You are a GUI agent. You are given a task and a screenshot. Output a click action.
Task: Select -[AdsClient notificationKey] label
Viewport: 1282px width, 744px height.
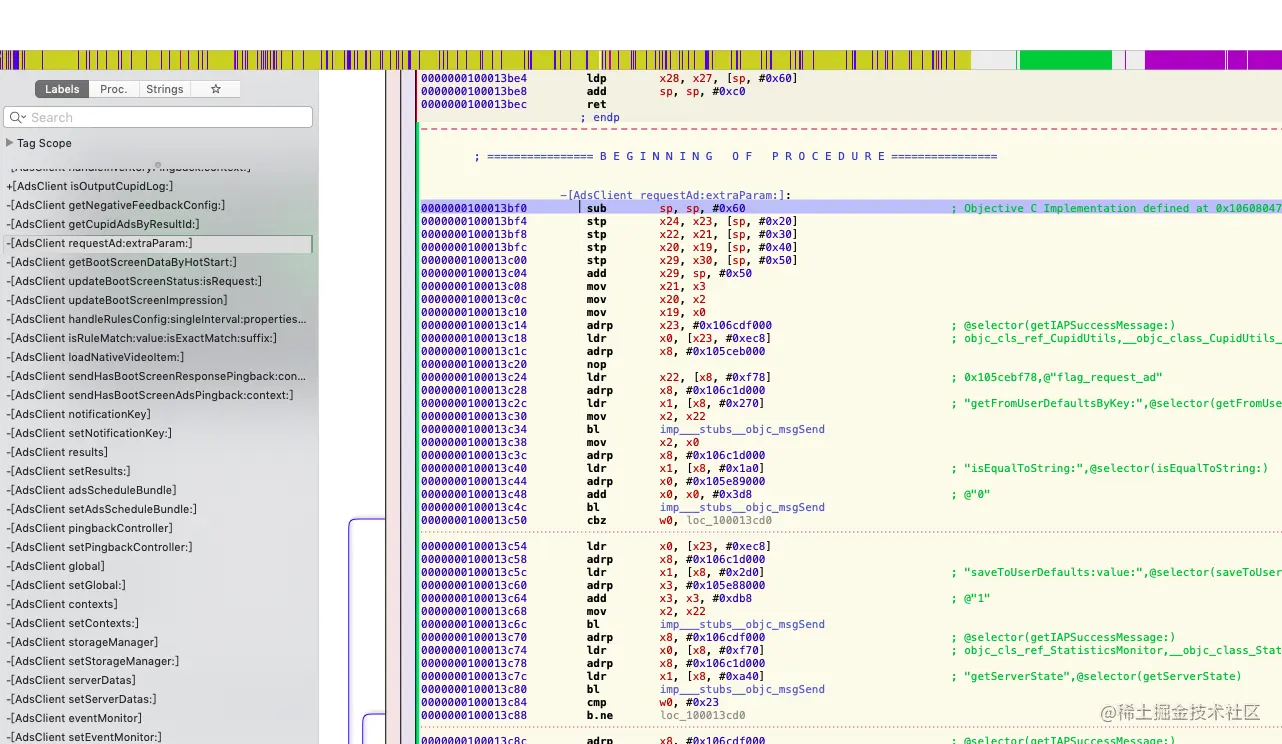(x=78, y=414)
